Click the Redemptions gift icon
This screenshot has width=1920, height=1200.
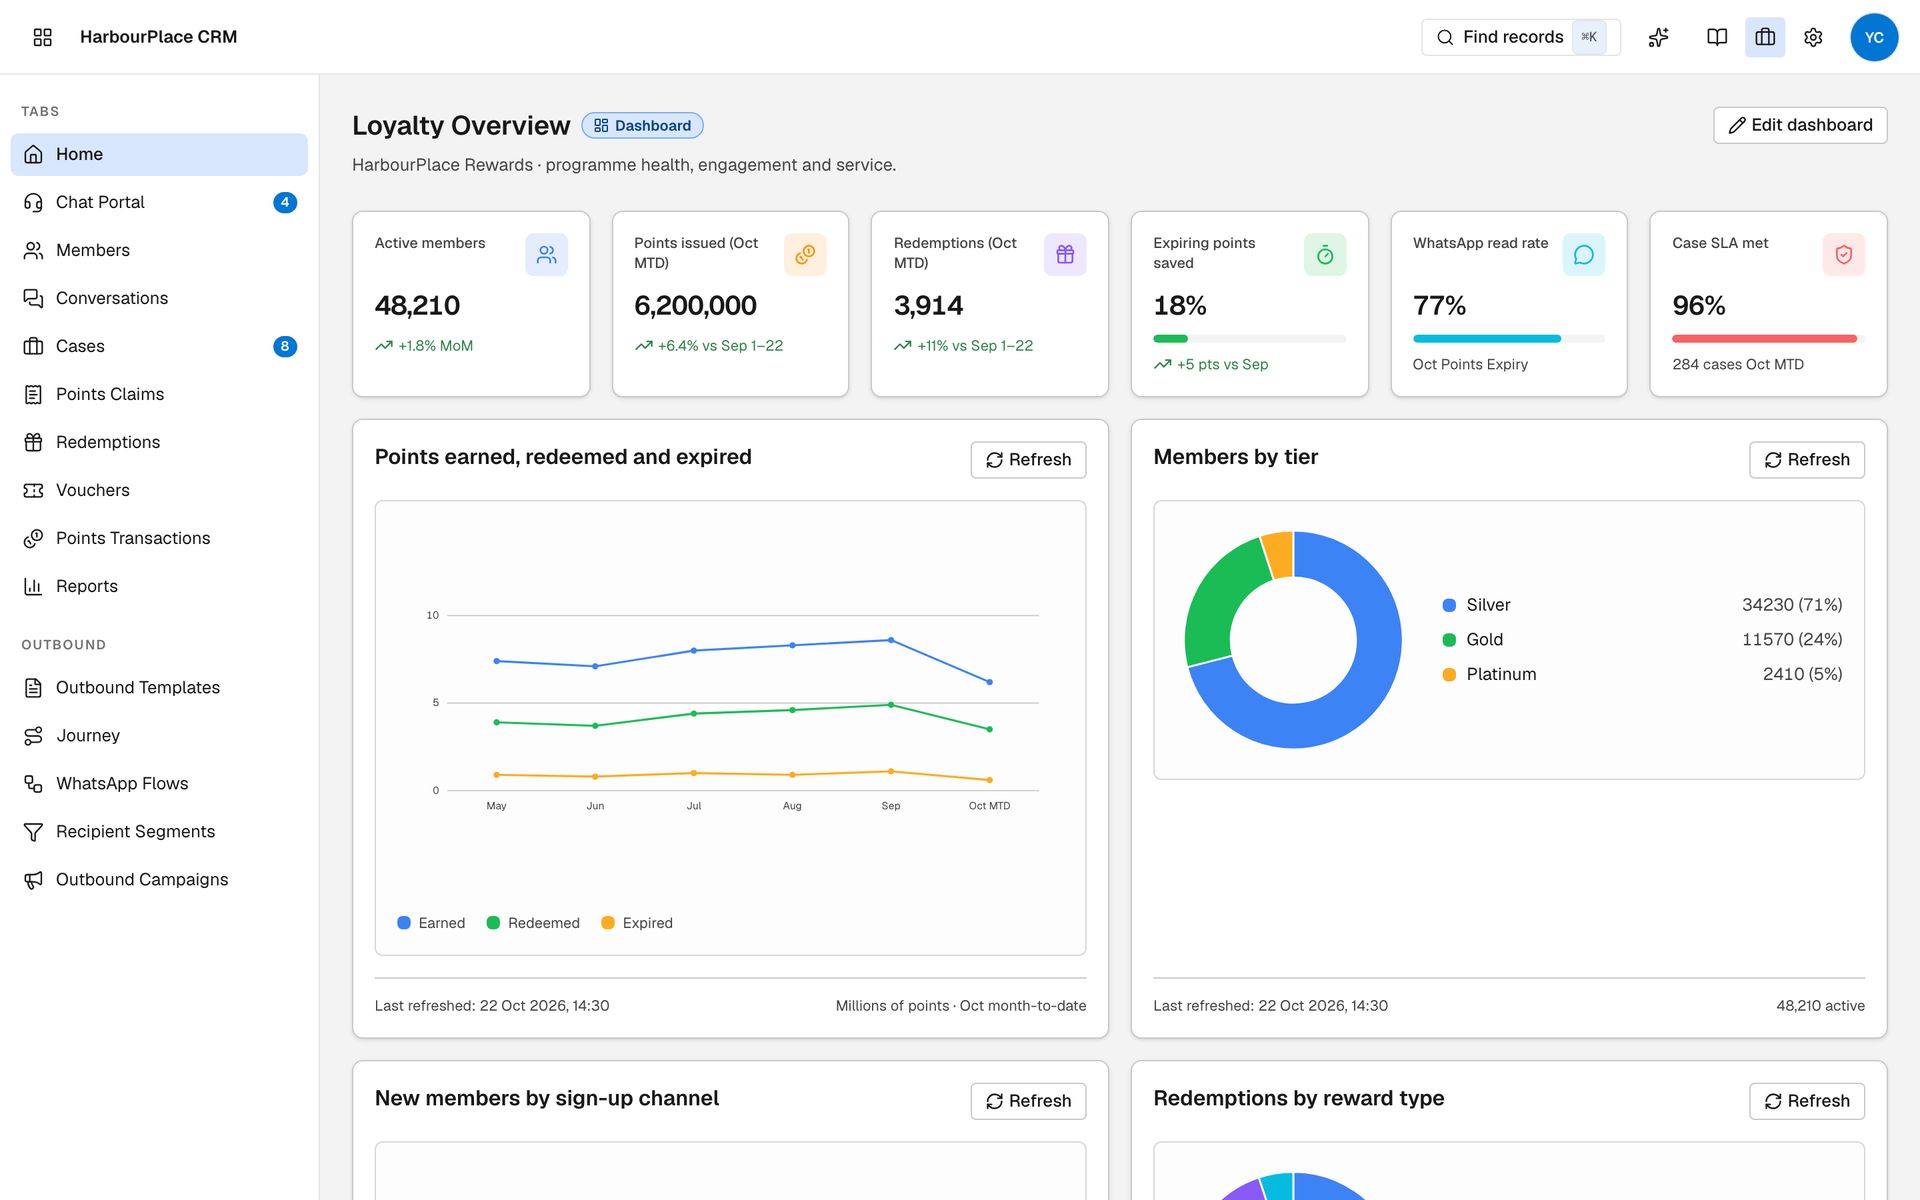(1065, 255)
